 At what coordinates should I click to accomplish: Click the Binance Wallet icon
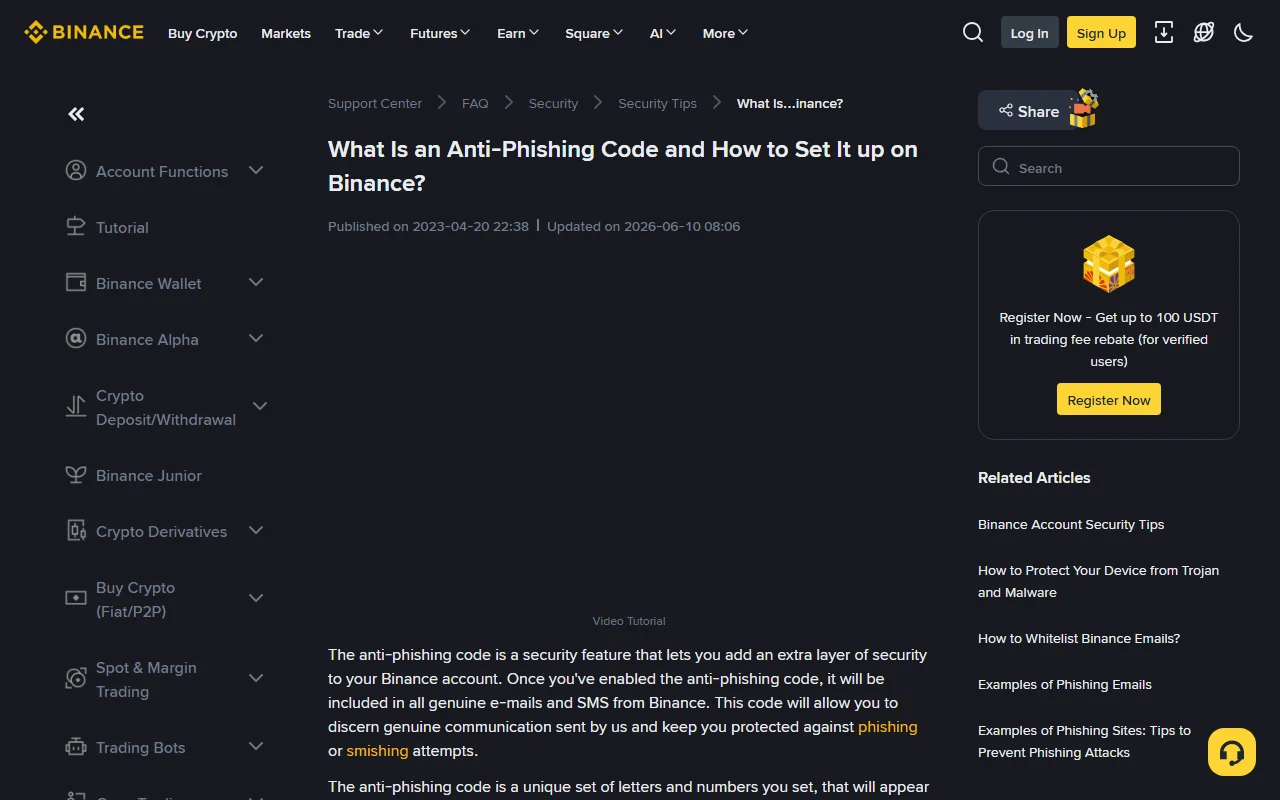coord(76,283)
